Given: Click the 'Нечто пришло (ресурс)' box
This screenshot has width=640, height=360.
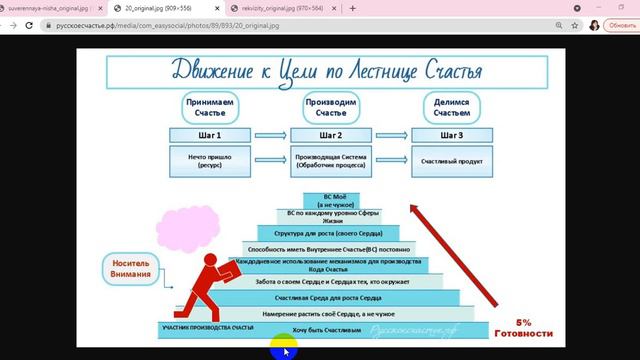Looking at the screenshot, I should coord(210,161).
